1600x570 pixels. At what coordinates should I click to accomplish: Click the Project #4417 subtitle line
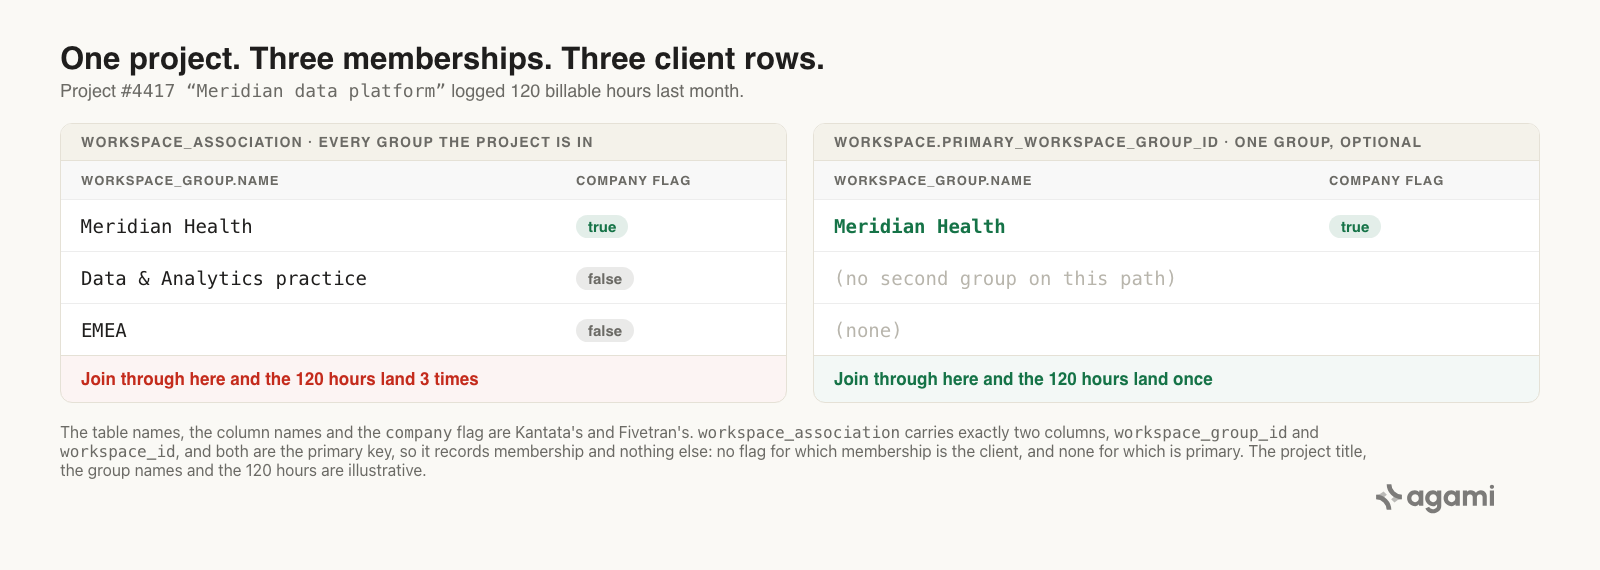[x=402, y=91]
